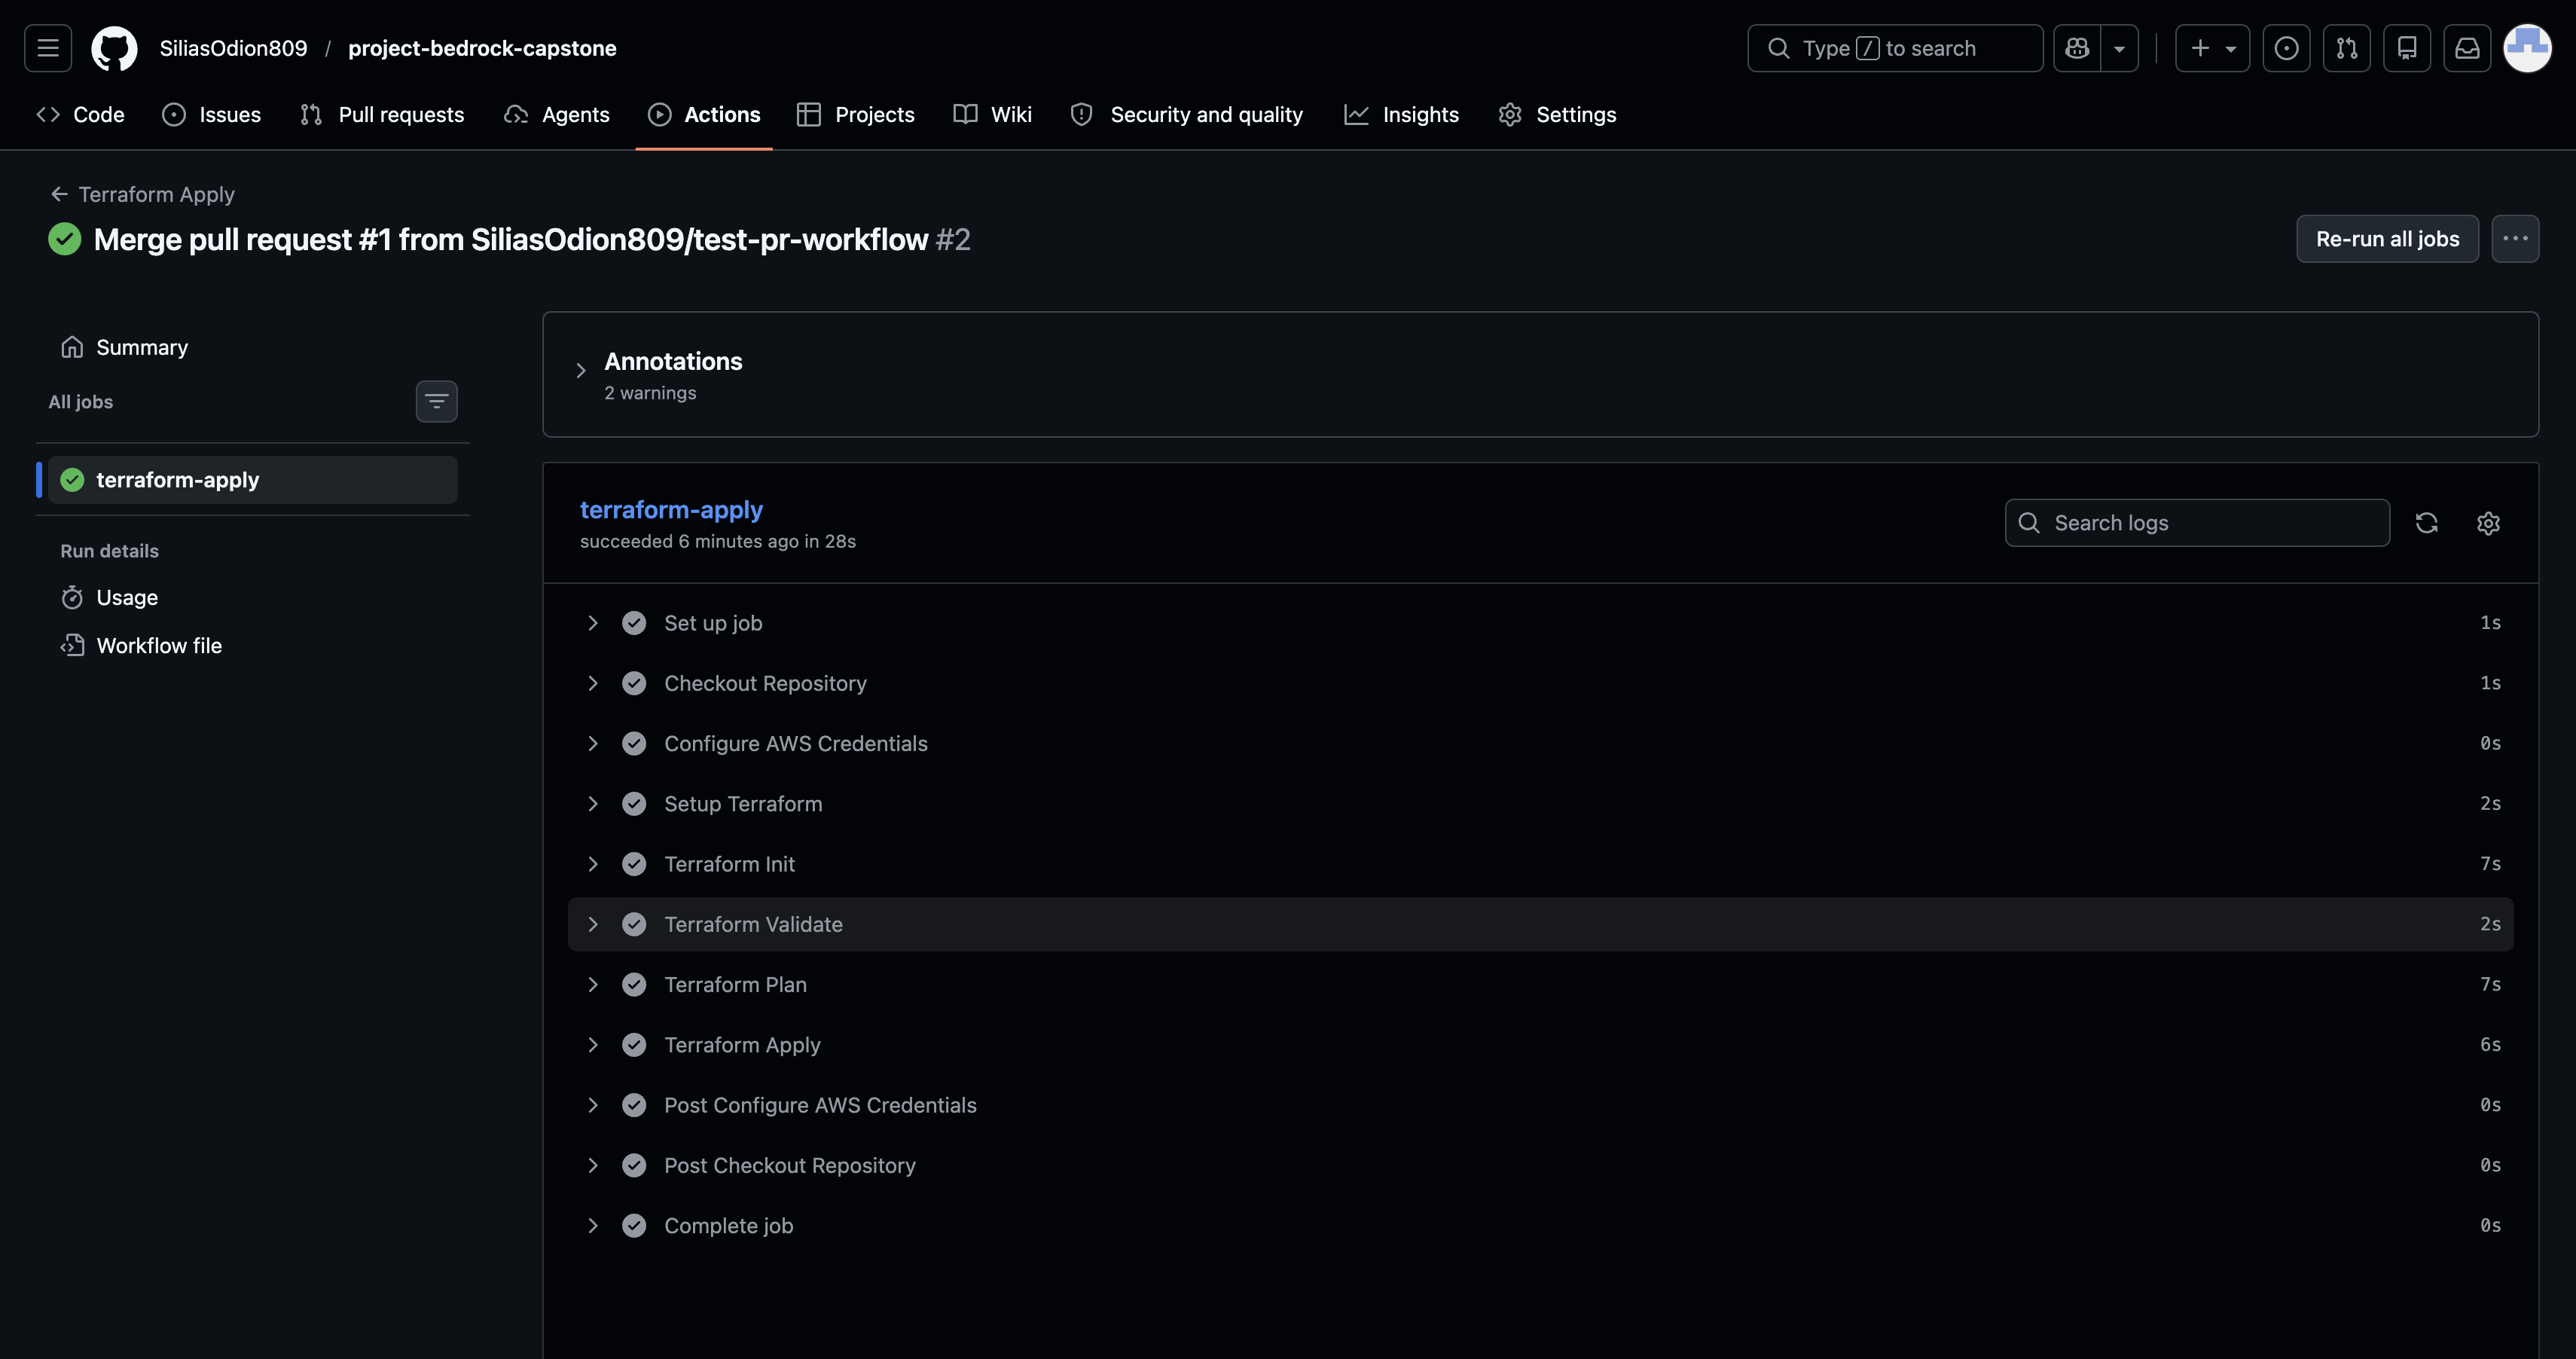Expand Post Configure AWS Credentials step
The width and height of the screenshot is (2576, 1359).
1540,1105
